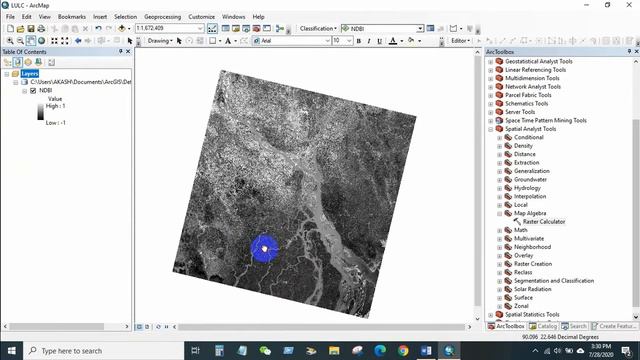640x360 pixels.
Task: Save the map document
Action: click(31, 29)
